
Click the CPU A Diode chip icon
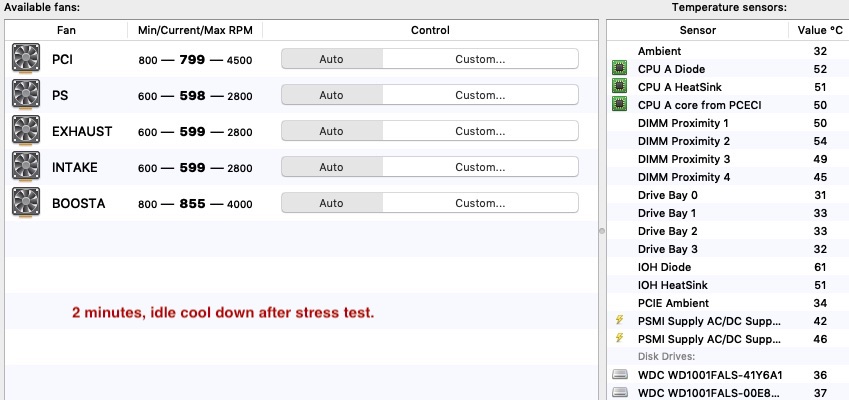pos(620,69)
